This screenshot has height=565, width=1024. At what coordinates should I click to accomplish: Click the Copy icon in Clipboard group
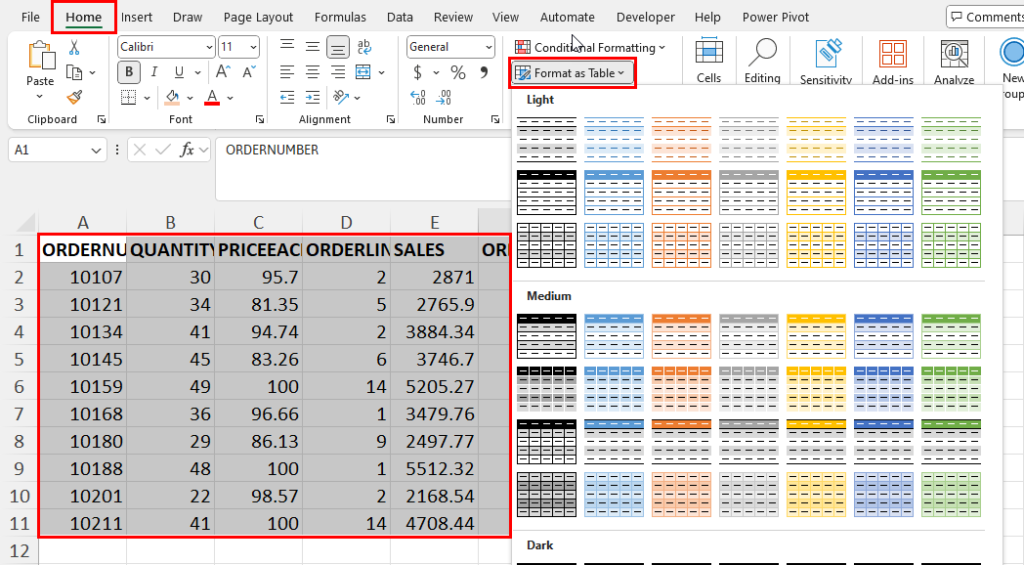(x=74, y=72)
